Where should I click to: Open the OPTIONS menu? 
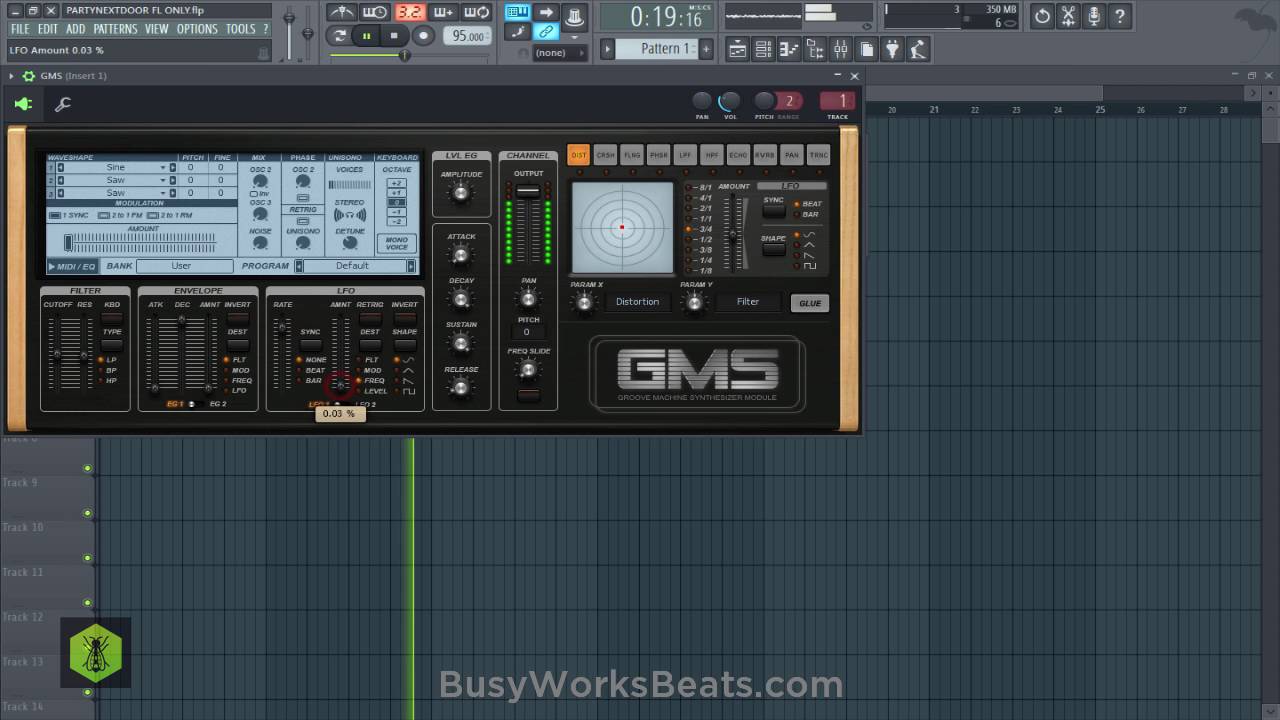click(197, 30)
